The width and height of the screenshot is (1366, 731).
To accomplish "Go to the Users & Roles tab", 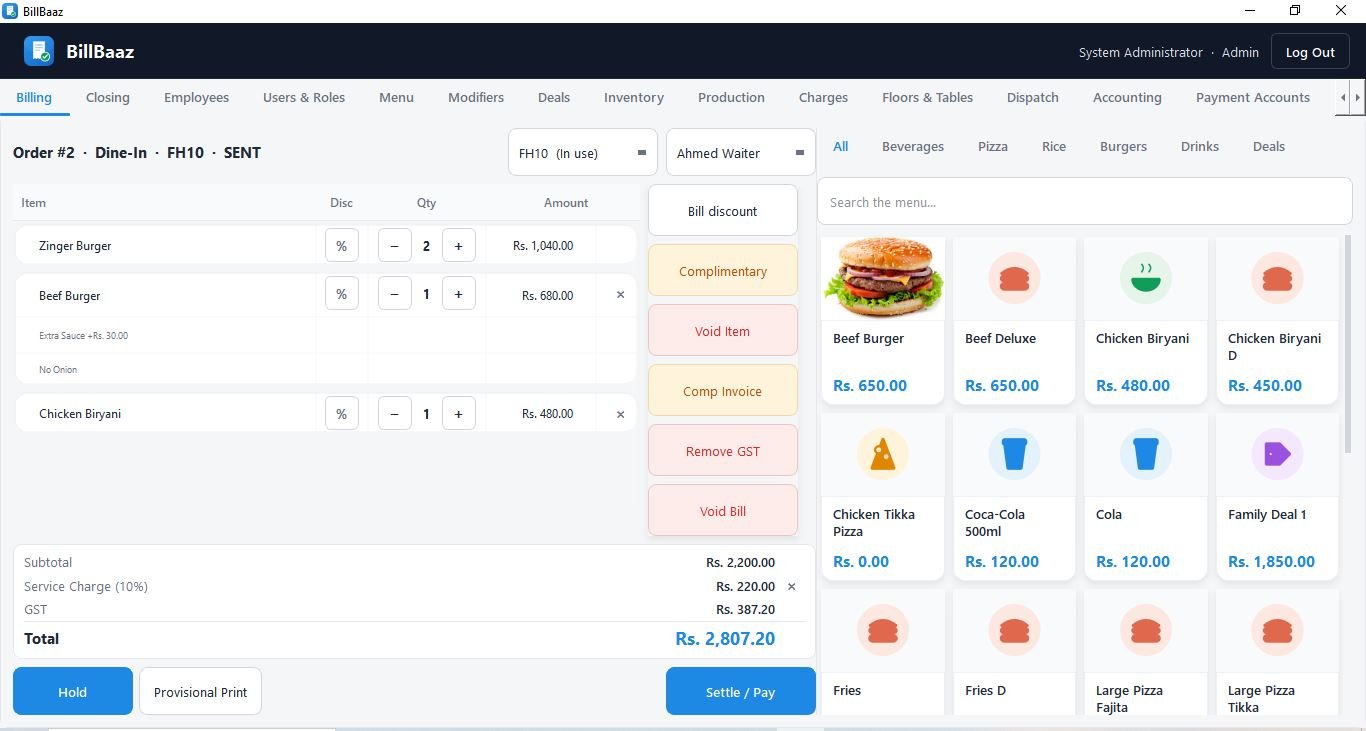I will point(304,97).
